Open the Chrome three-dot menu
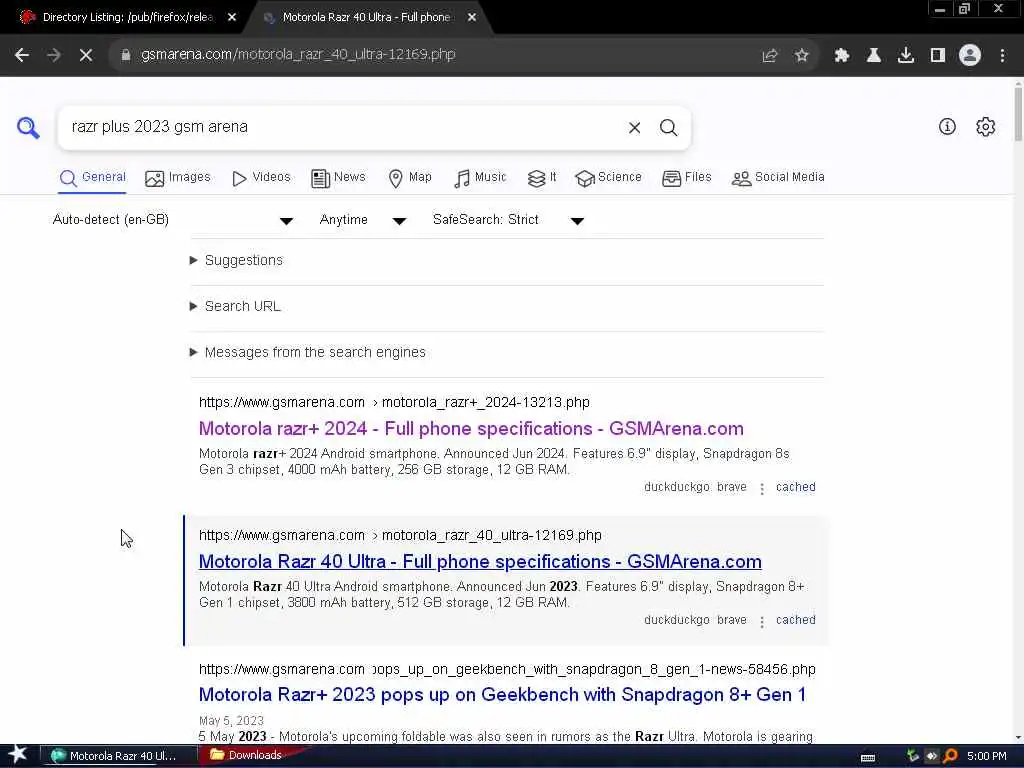This screenshot has width=1024, height=768. [x=1002, y=55]
